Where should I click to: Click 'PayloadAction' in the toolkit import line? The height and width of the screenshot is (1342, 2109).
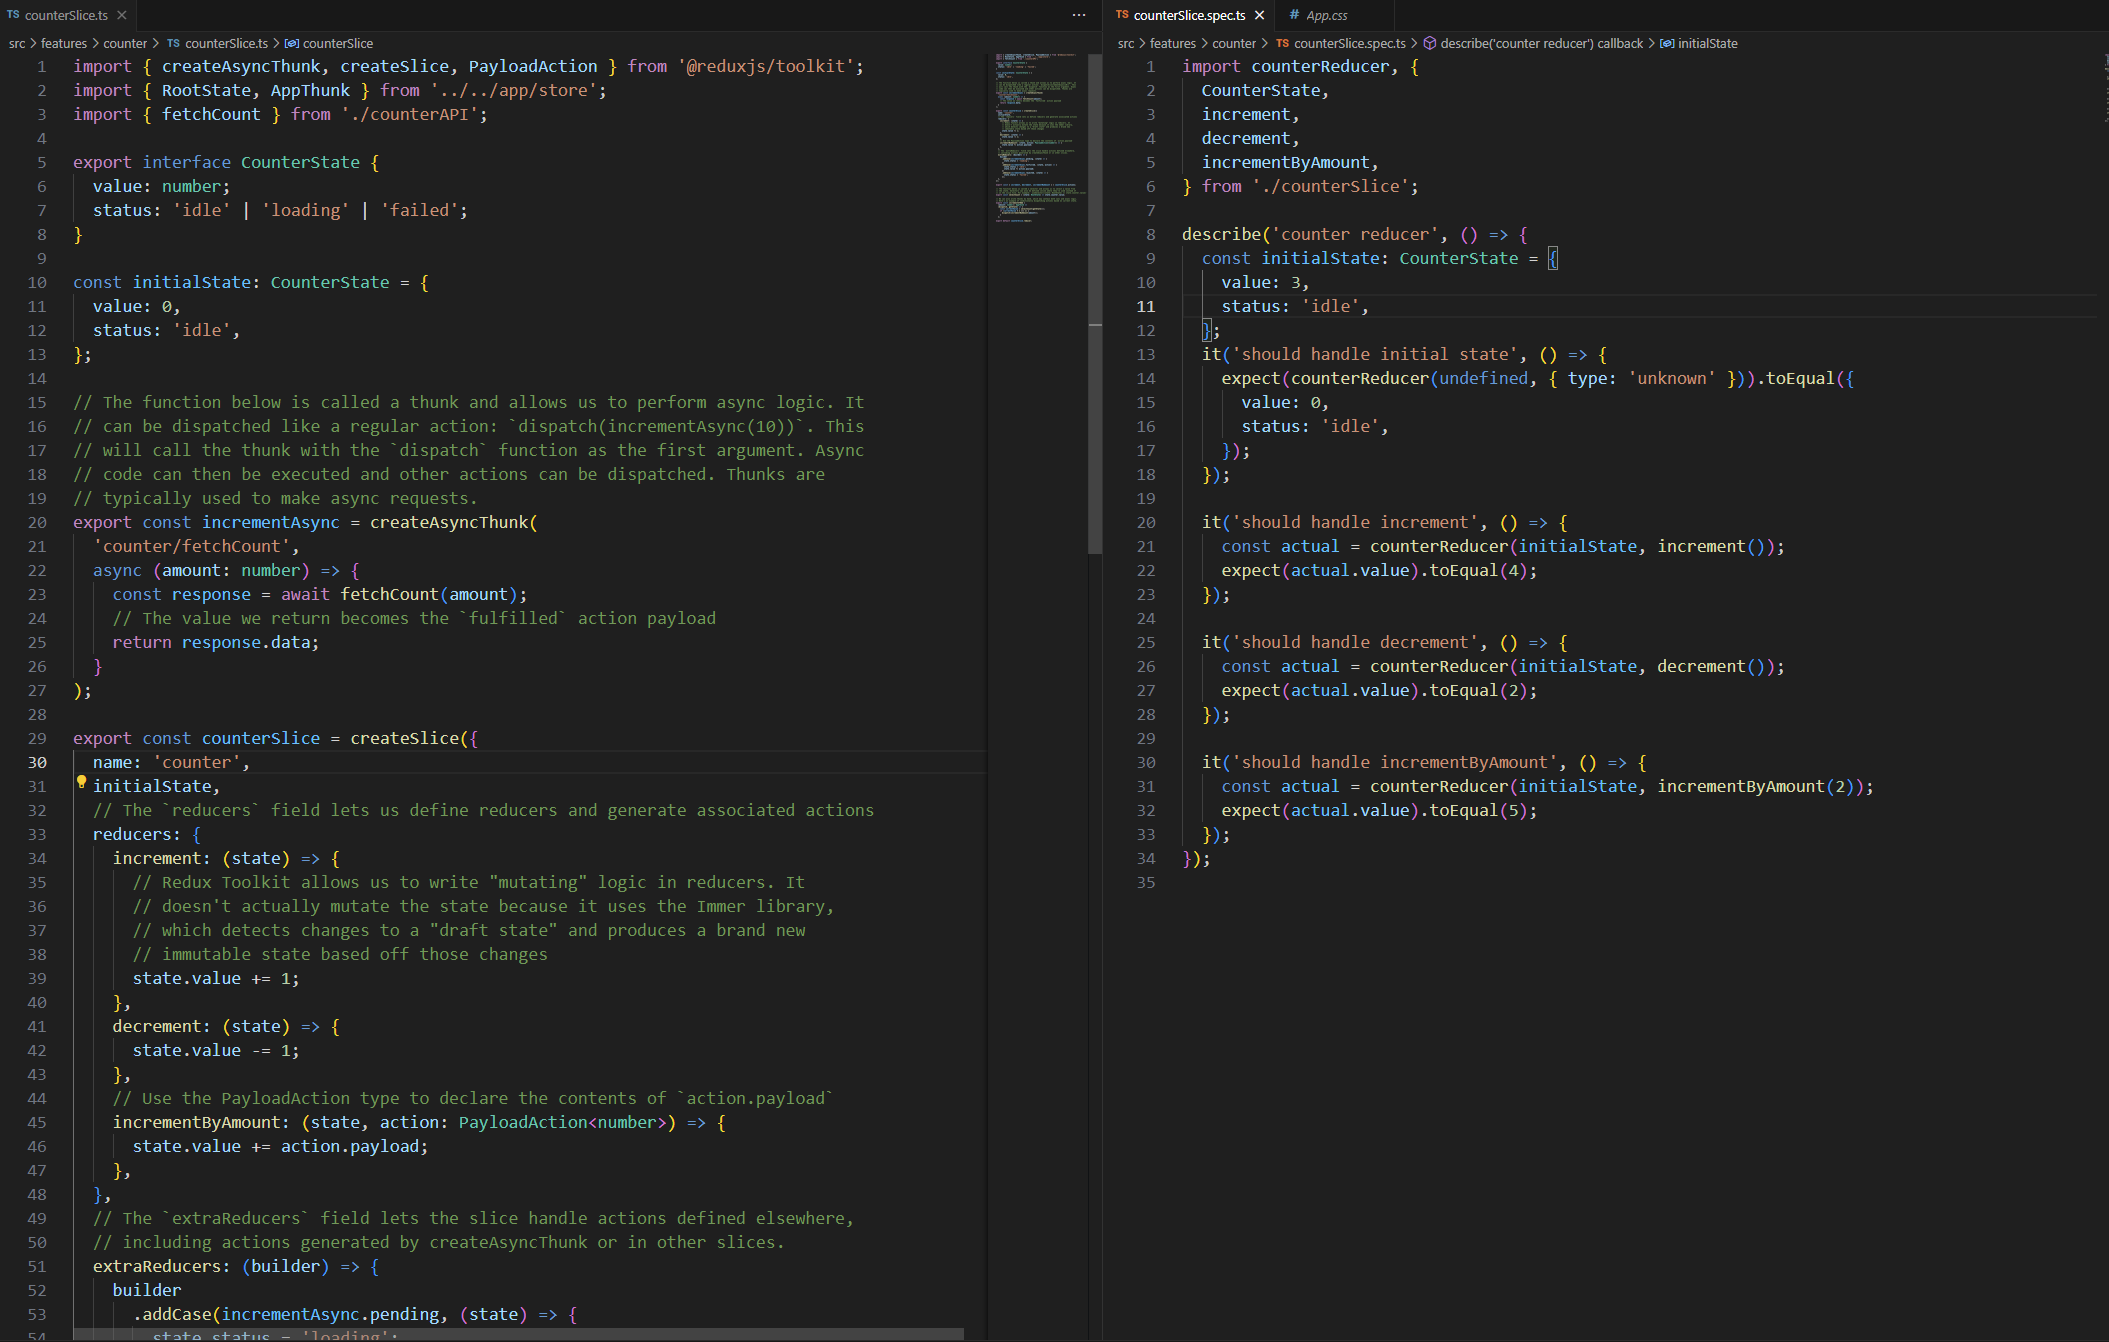click(533, 66)
